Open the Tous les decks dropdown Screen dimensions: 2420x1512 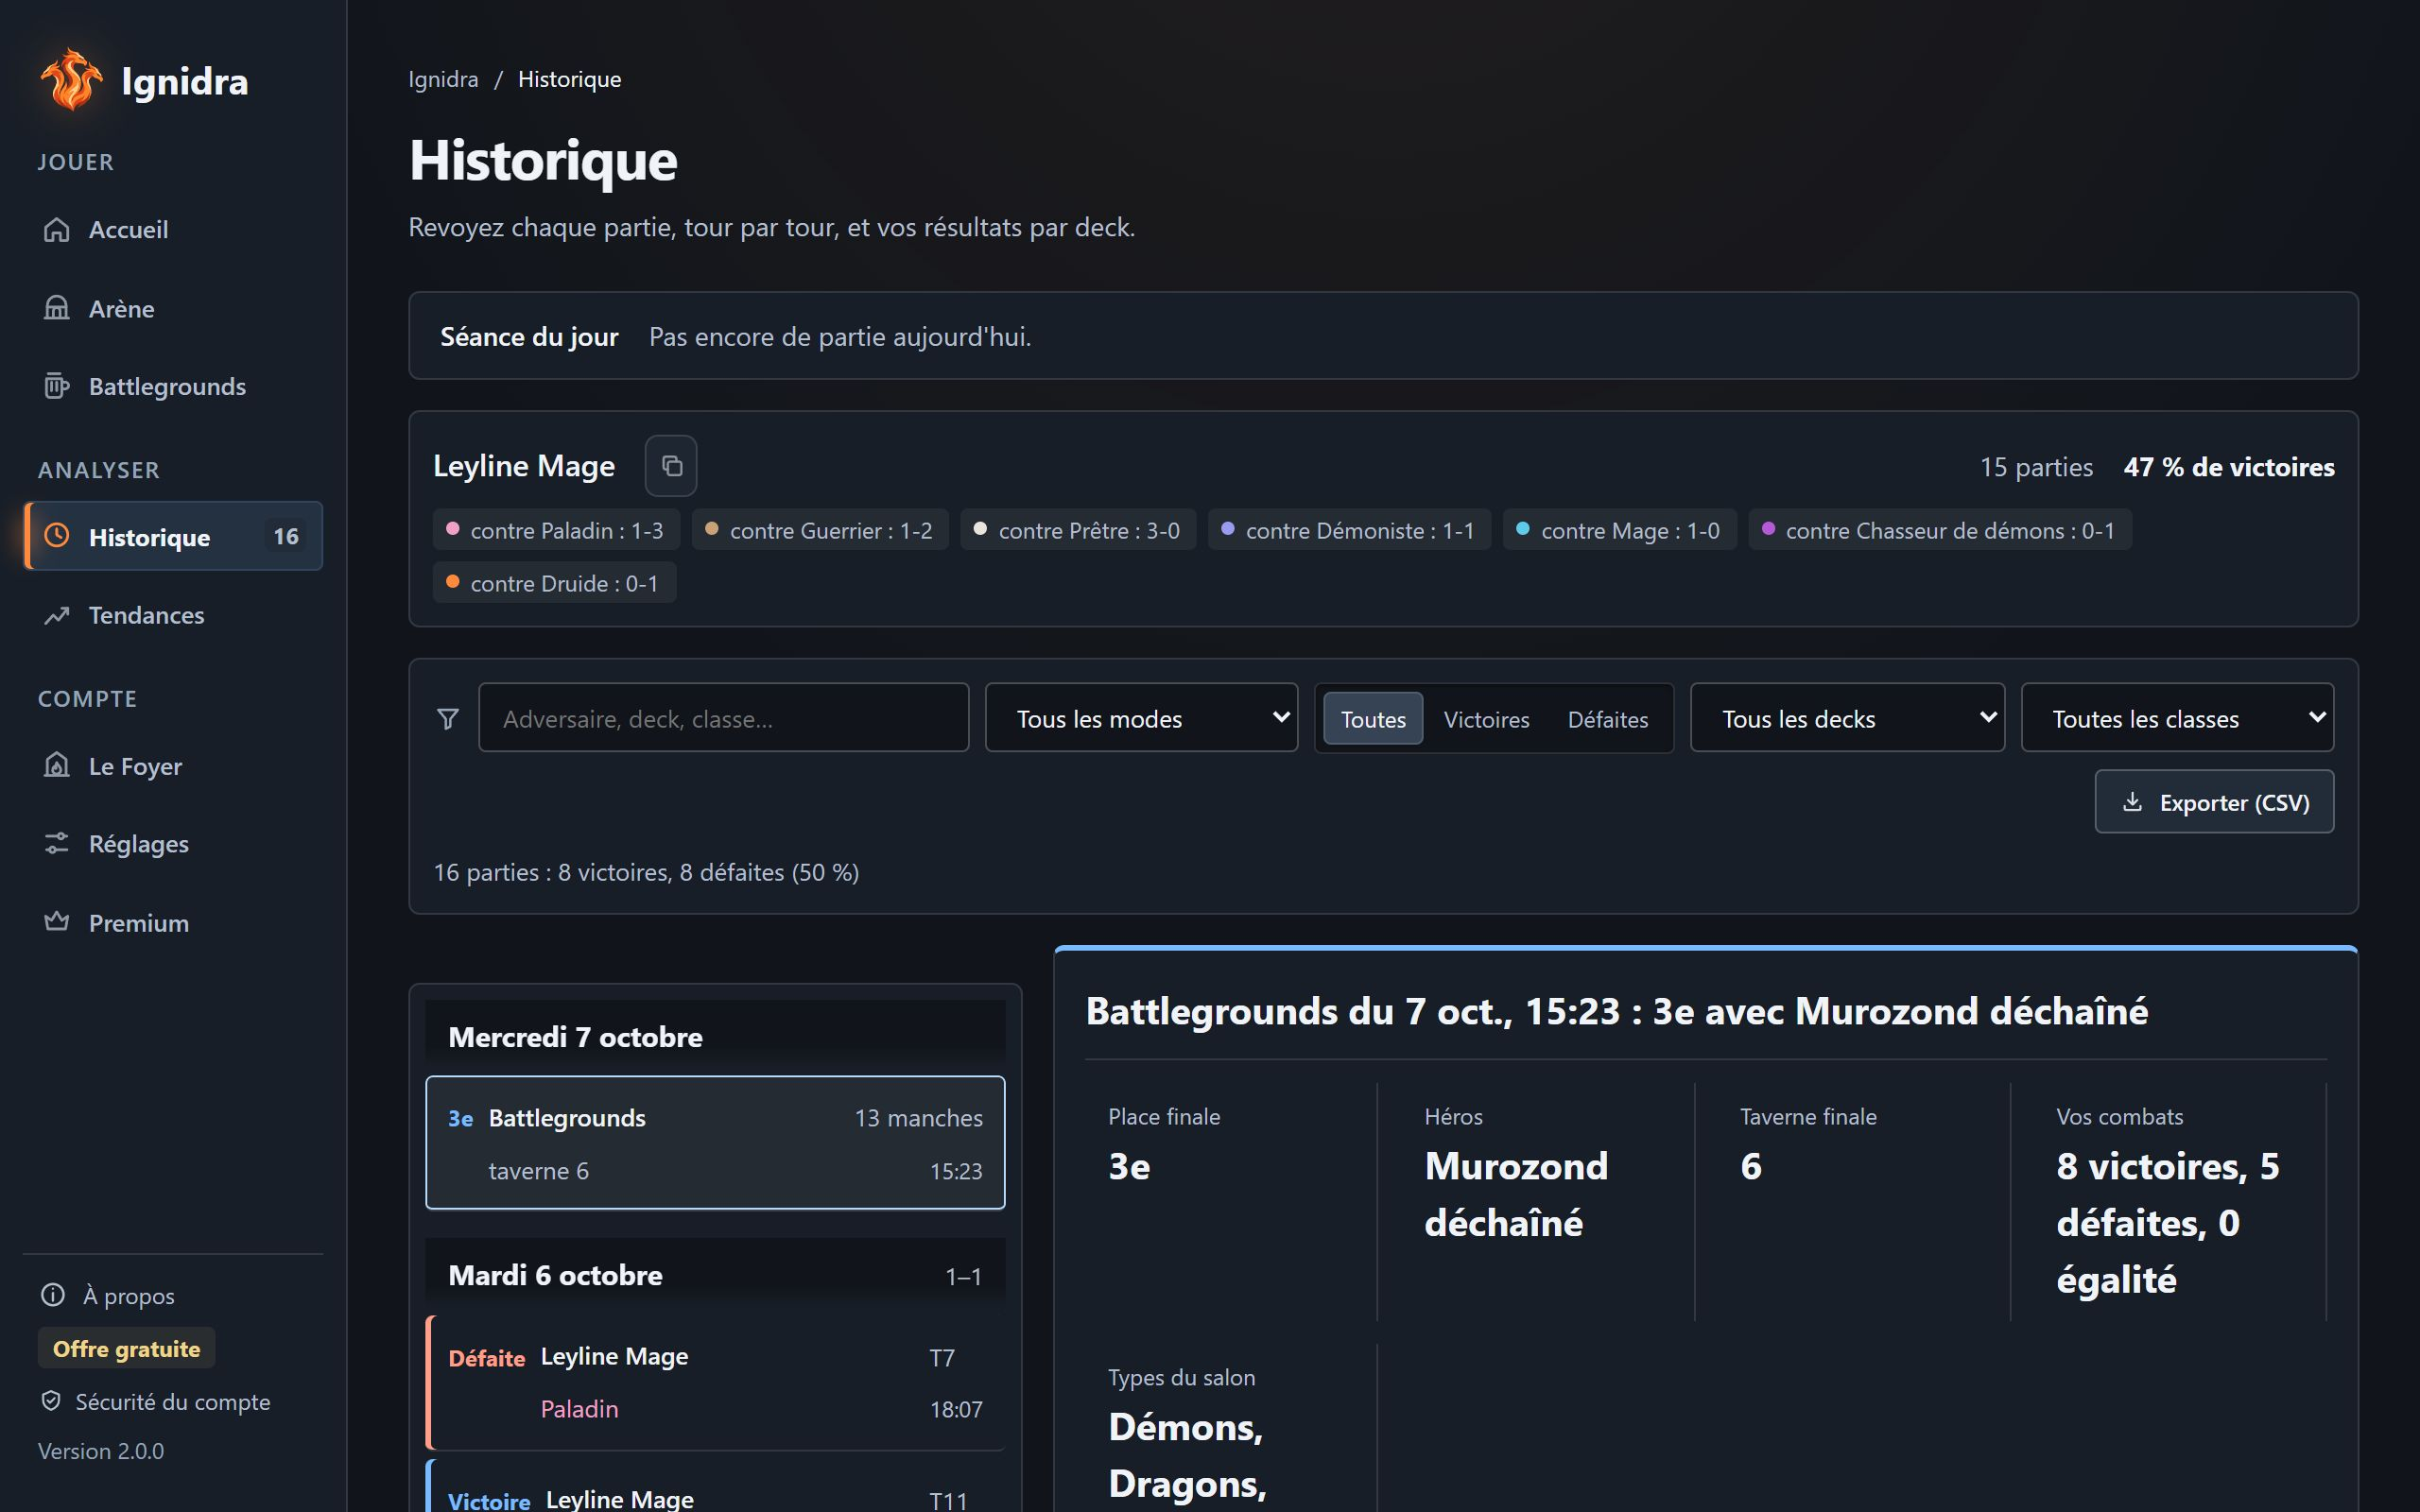[1847, 718]
